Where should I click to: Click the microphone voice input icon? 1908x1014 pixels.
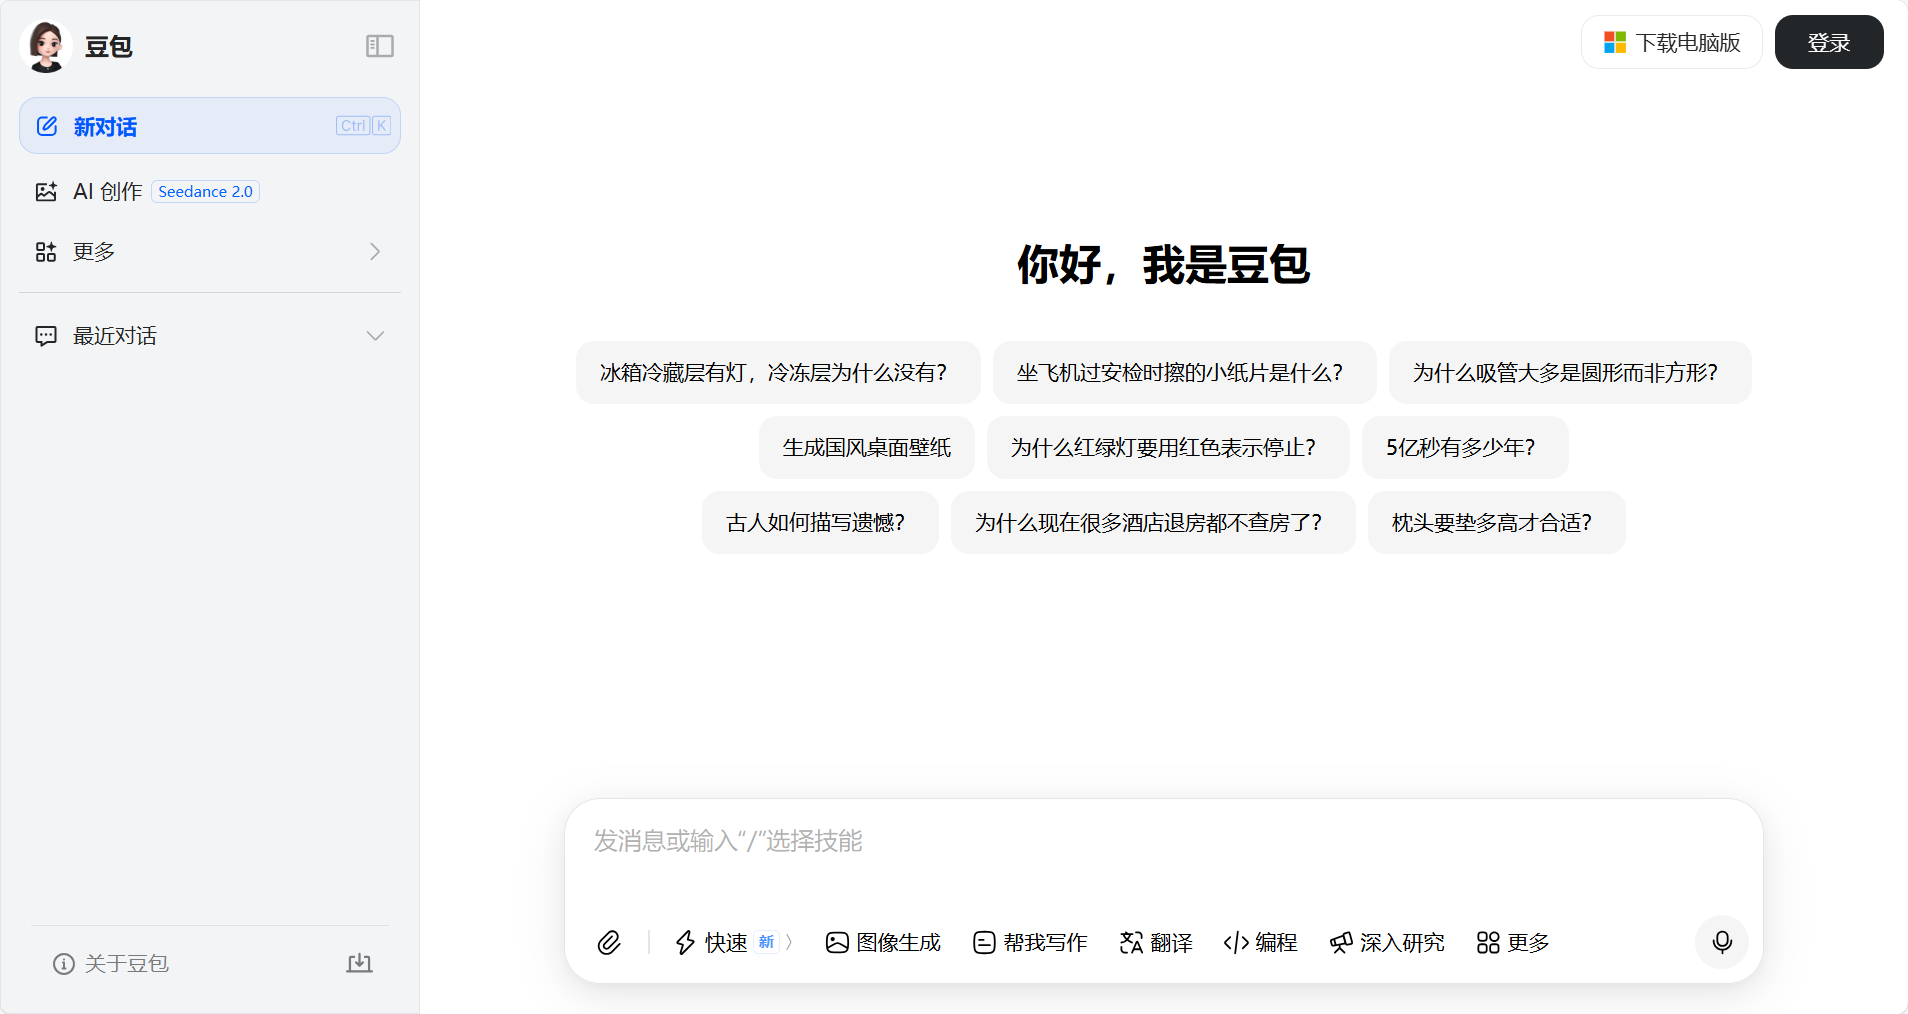click(x=1721, y=942)
